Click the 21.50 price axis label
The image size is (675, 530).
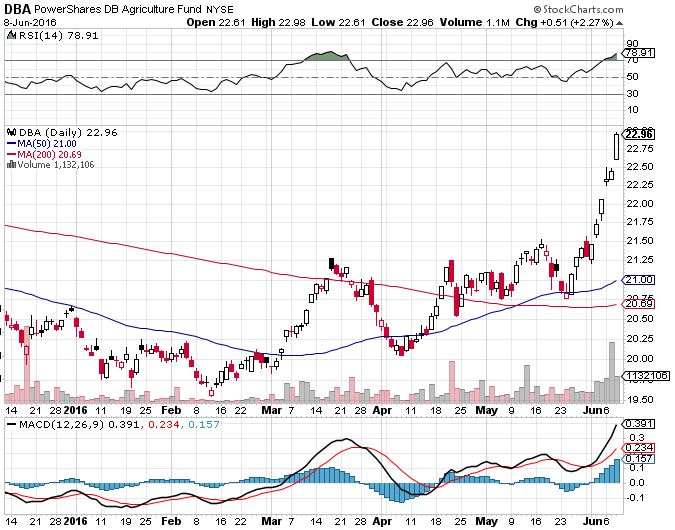(x=640, y=241)
